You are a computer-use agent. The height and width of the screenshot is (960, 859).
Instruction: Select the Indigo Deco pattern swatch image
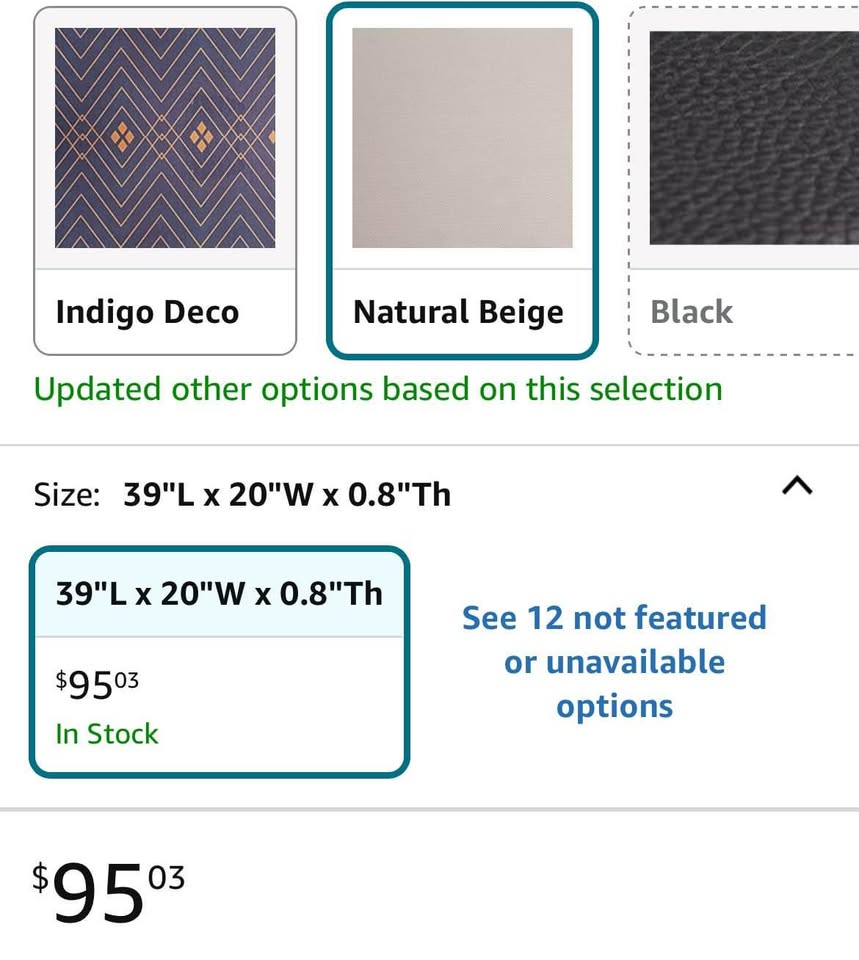point(165,138)
